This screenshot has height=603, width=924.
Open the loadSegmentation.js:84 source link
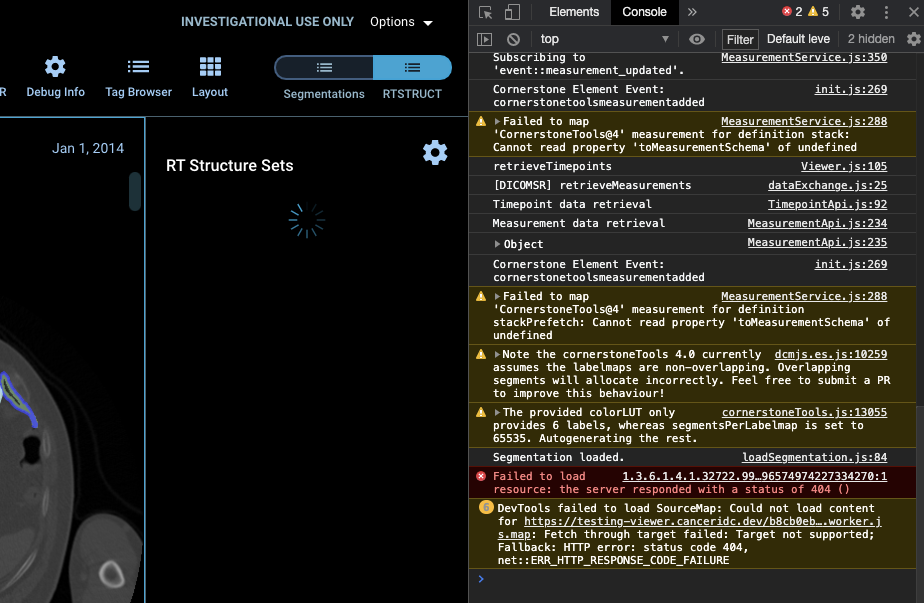[814, 457]
